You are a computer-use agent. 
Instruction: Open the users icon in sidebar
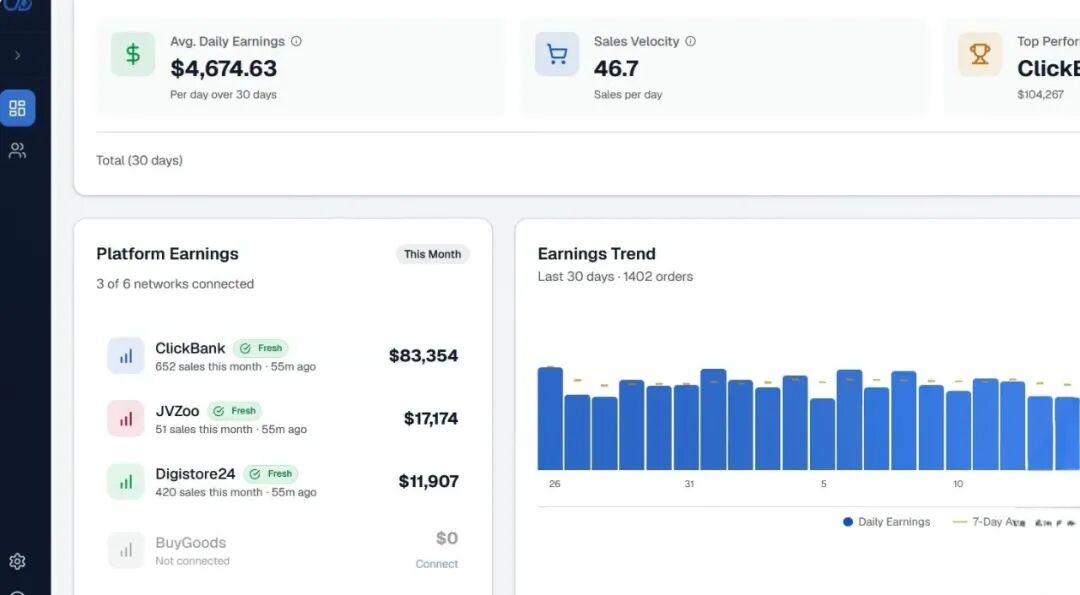point(17,150)
